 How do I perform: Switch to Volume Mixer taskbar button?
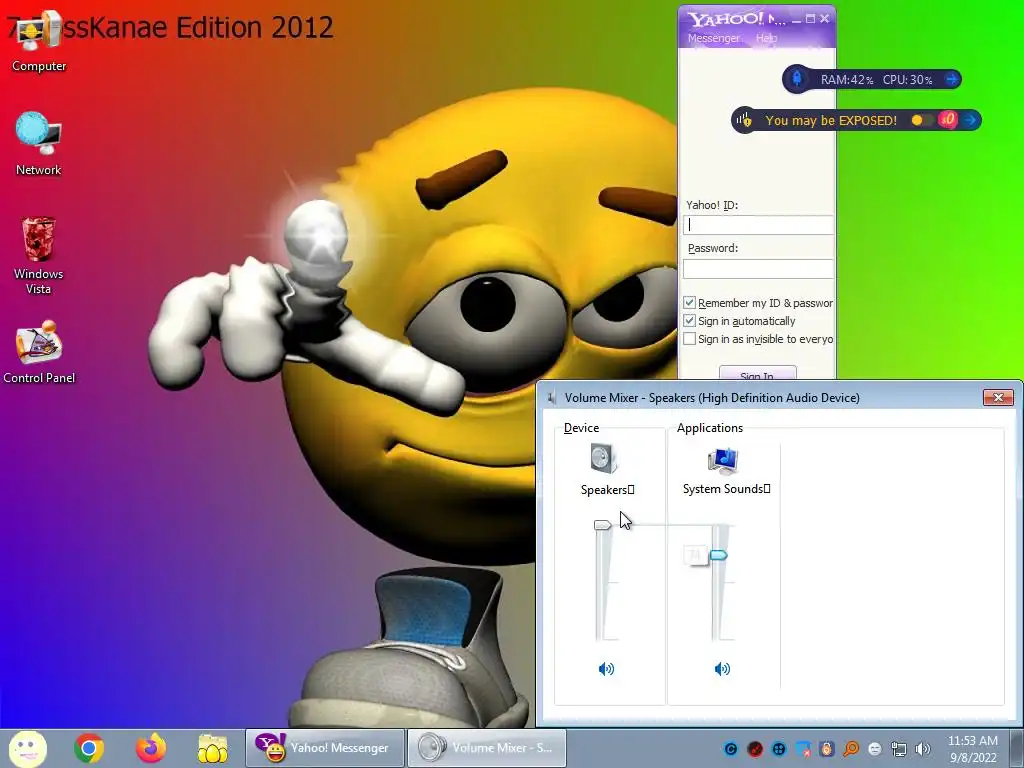[x=487, y=748]
